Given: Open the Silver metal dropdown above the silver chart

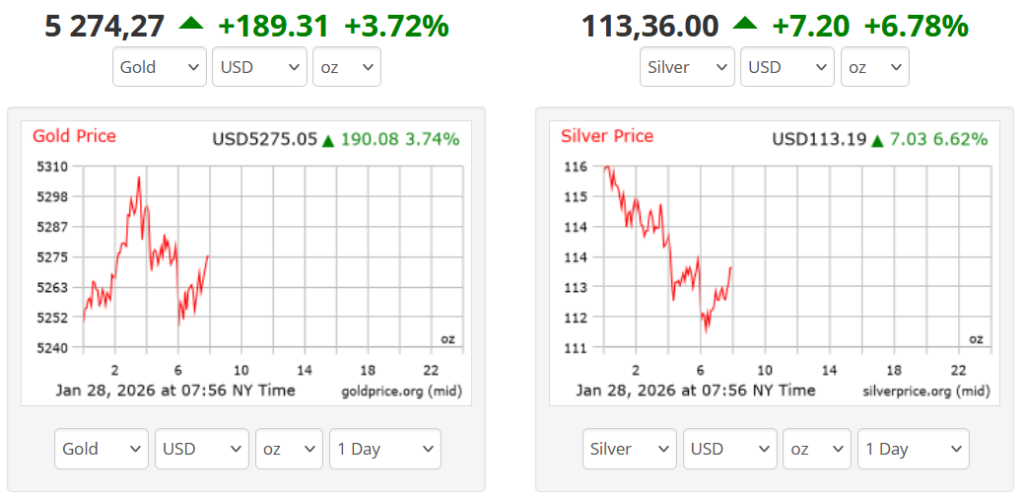Looking at the screenshot, I should (687, 67).
